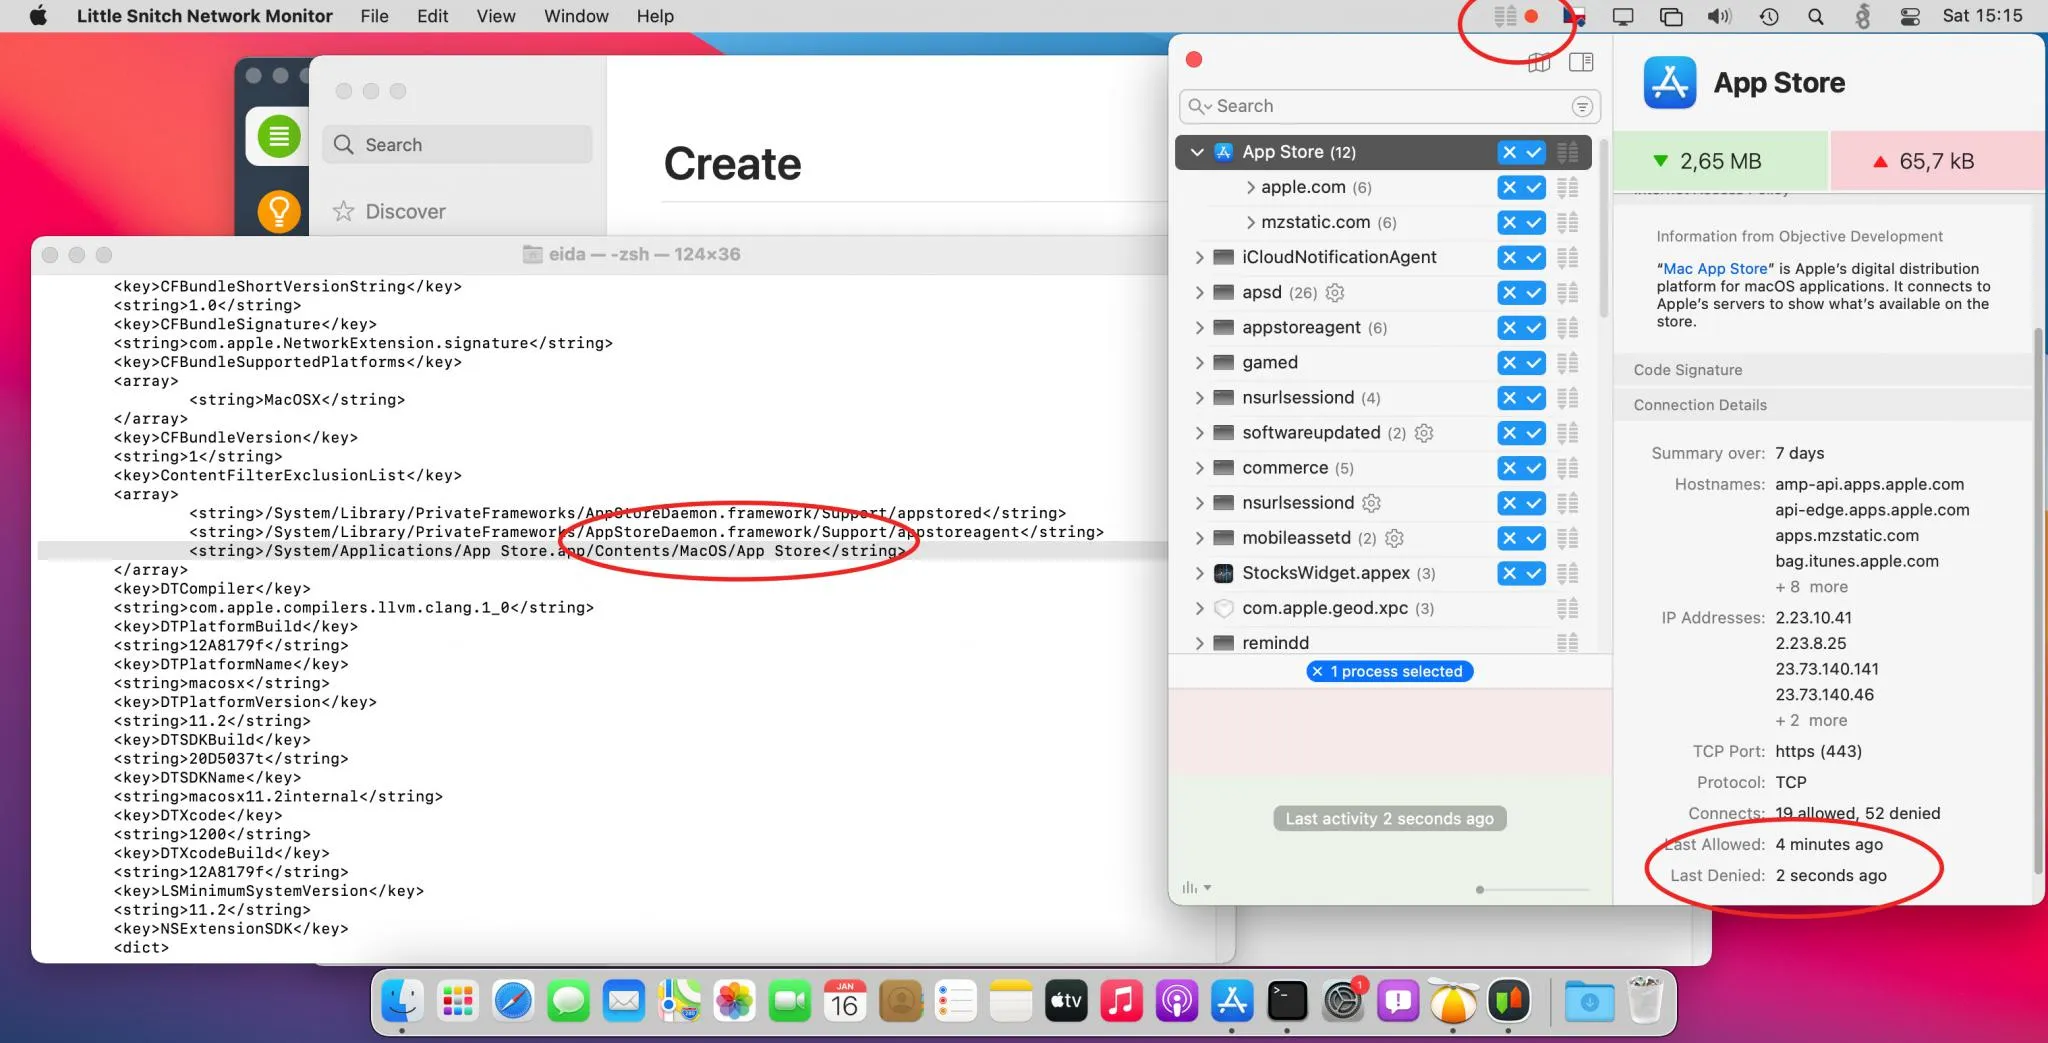Open the File menu
Viewport: 2048px width, 1043px height.
coord(374,16)
